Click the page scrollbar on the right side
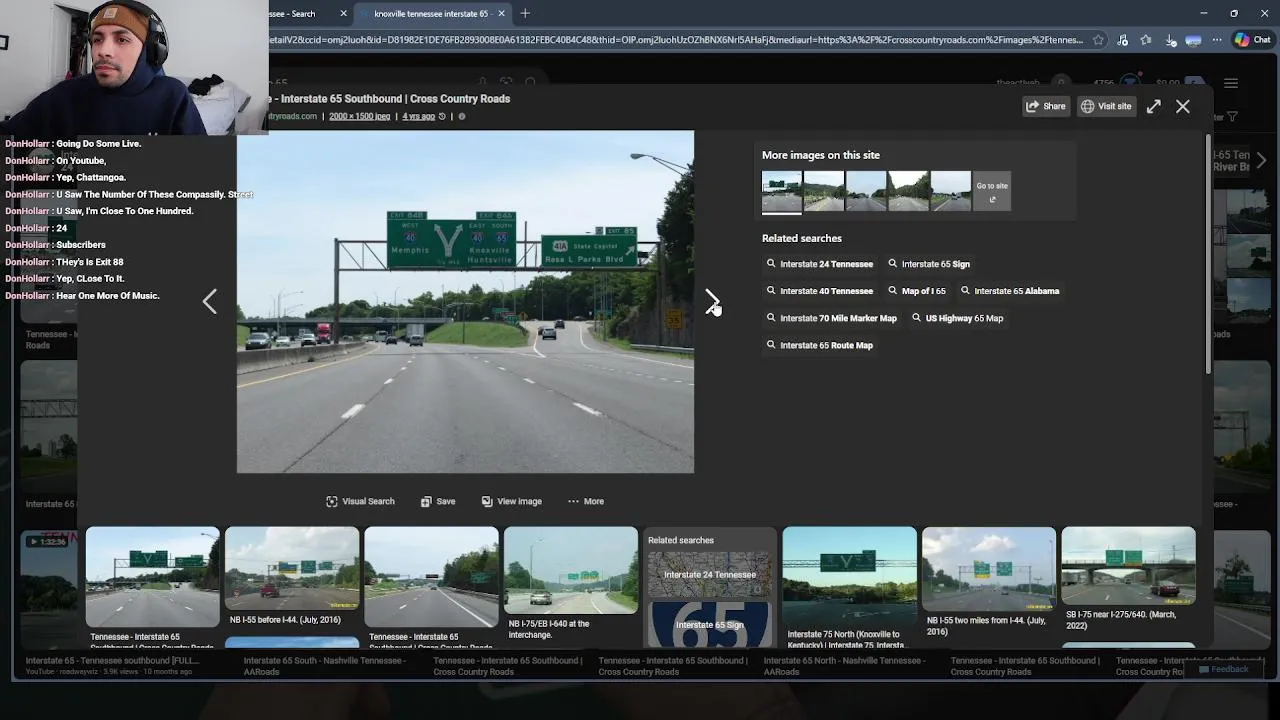The height and width of the screenshot is (720, 1280). (1208, 255)
